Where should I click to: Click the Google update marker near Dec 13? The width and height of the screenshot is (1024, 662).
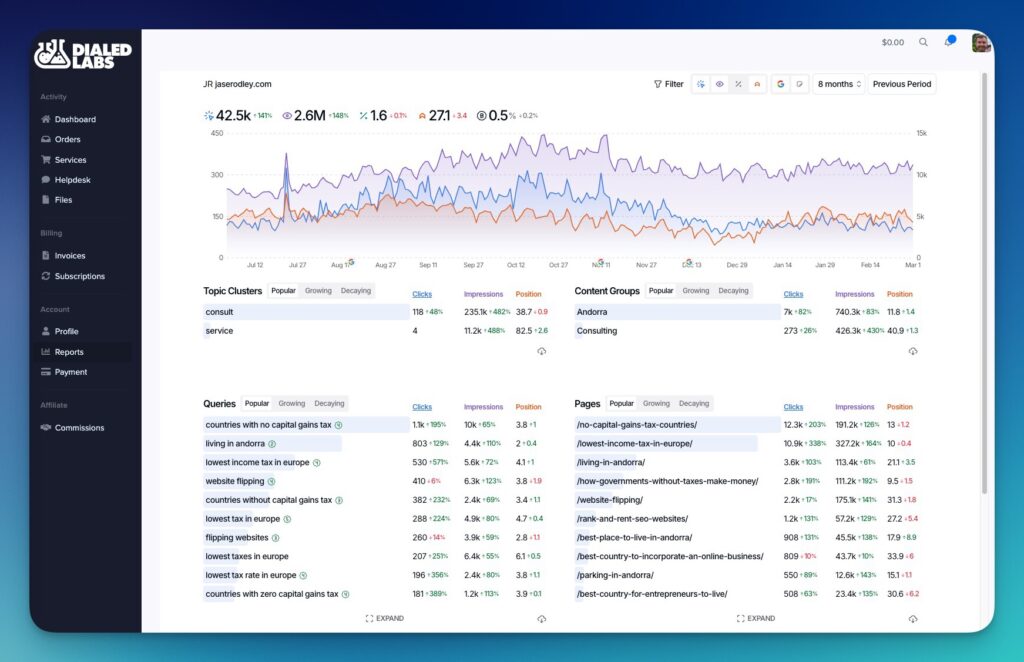pyautogui.click(x=688, y=262)
